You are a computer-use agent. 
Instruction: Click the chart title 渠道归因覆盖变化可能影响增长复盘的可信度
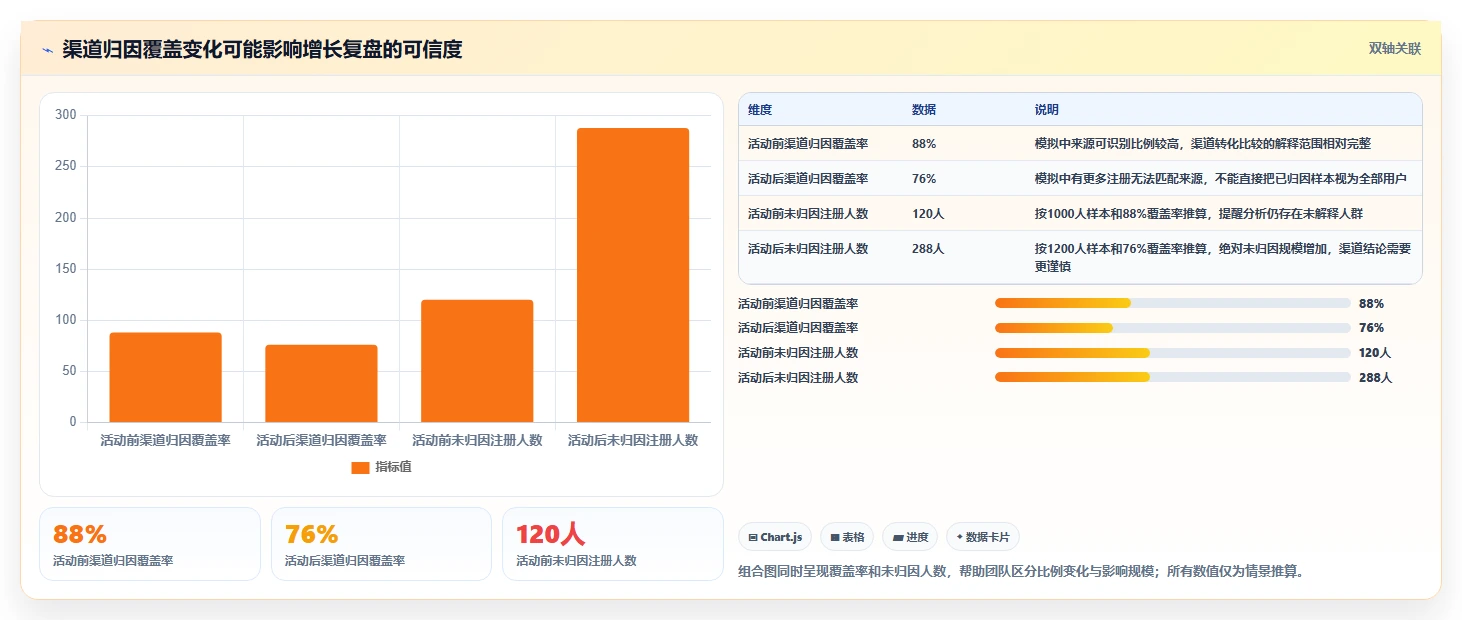[262, 49]
